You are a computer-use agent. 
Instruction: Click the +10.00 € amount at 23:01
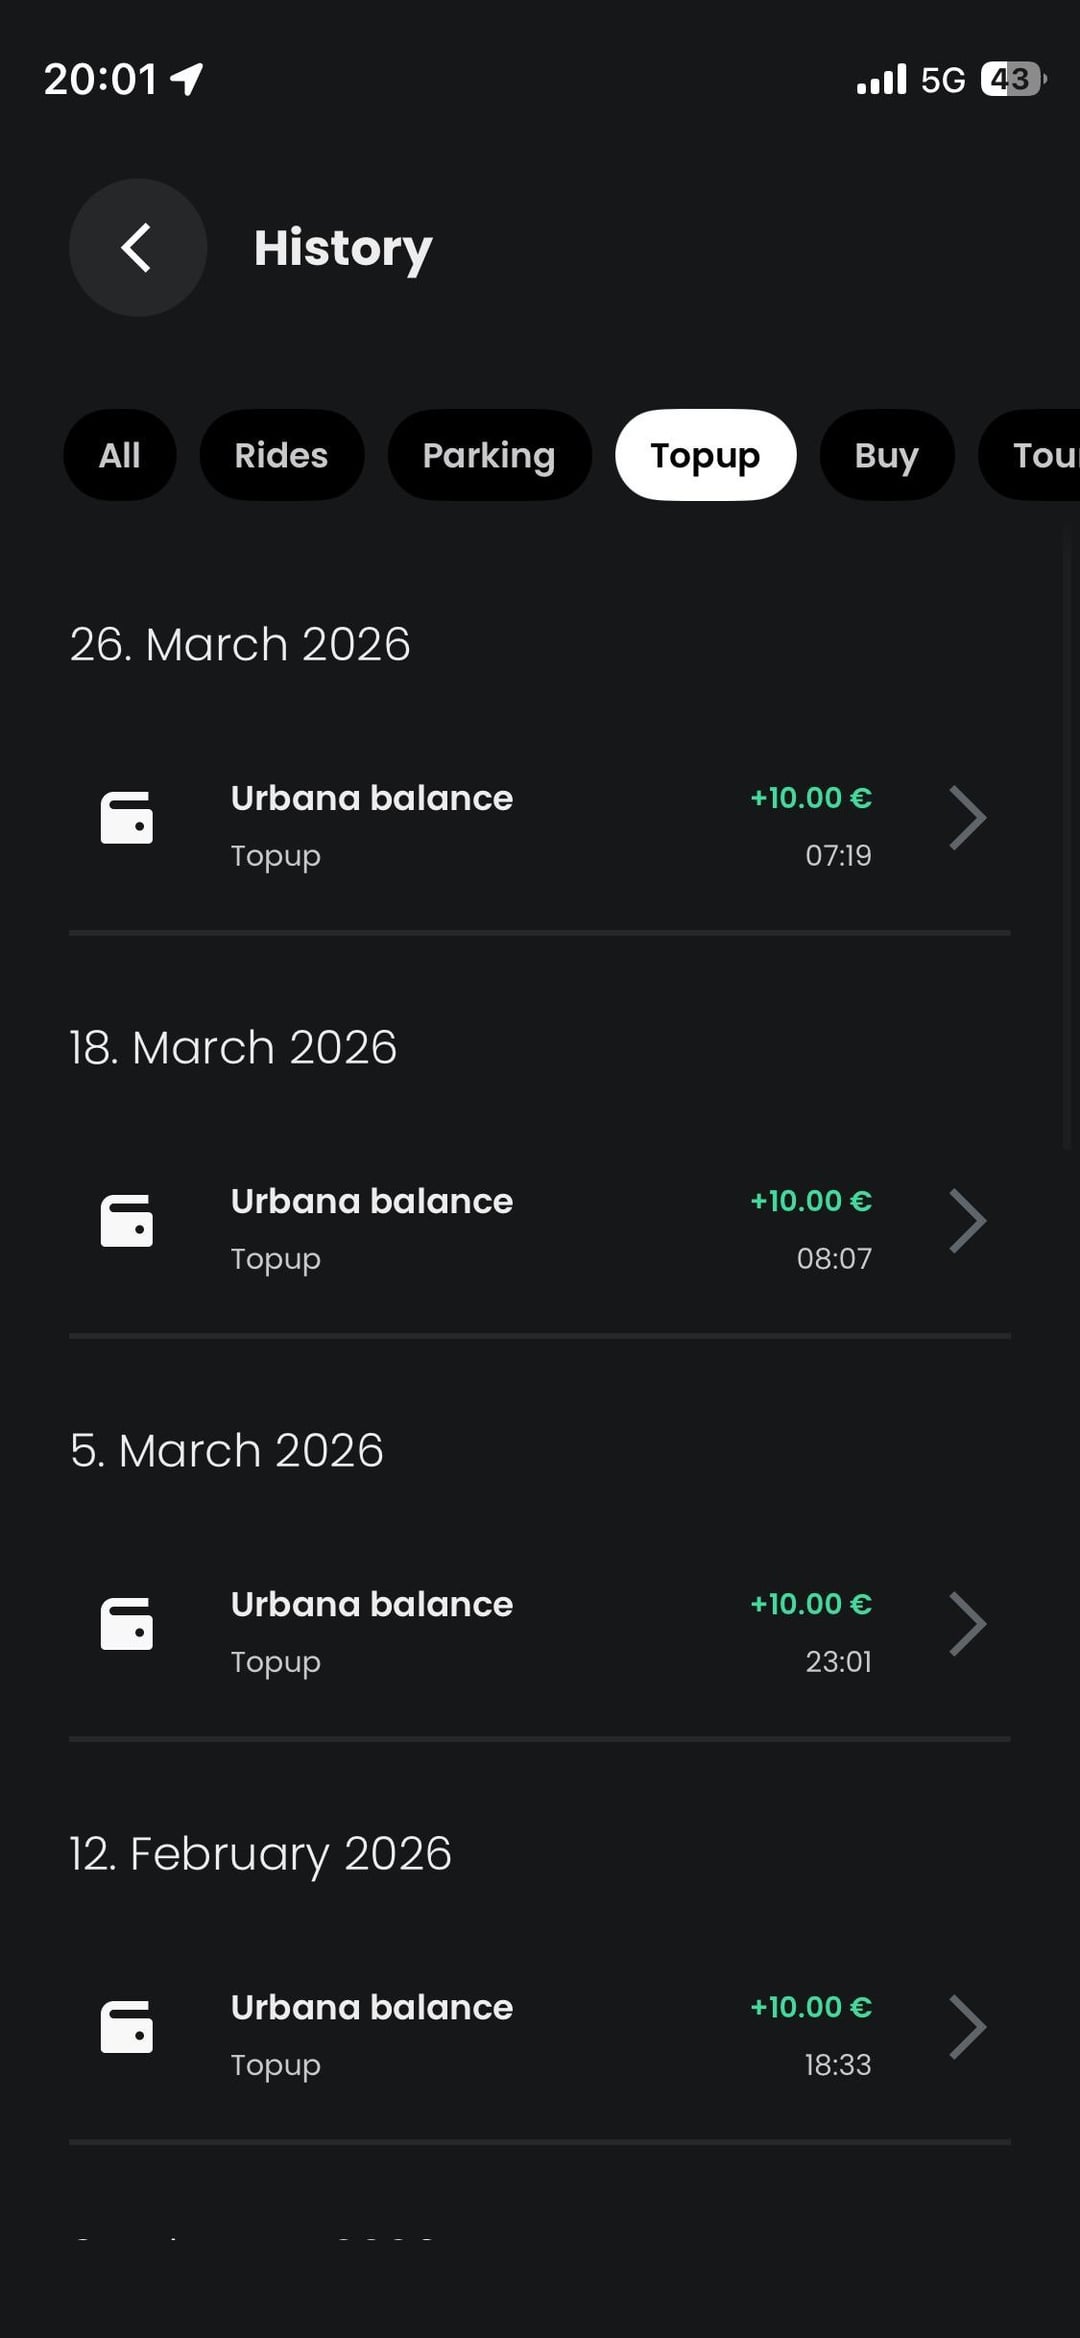click(811, 1604)
